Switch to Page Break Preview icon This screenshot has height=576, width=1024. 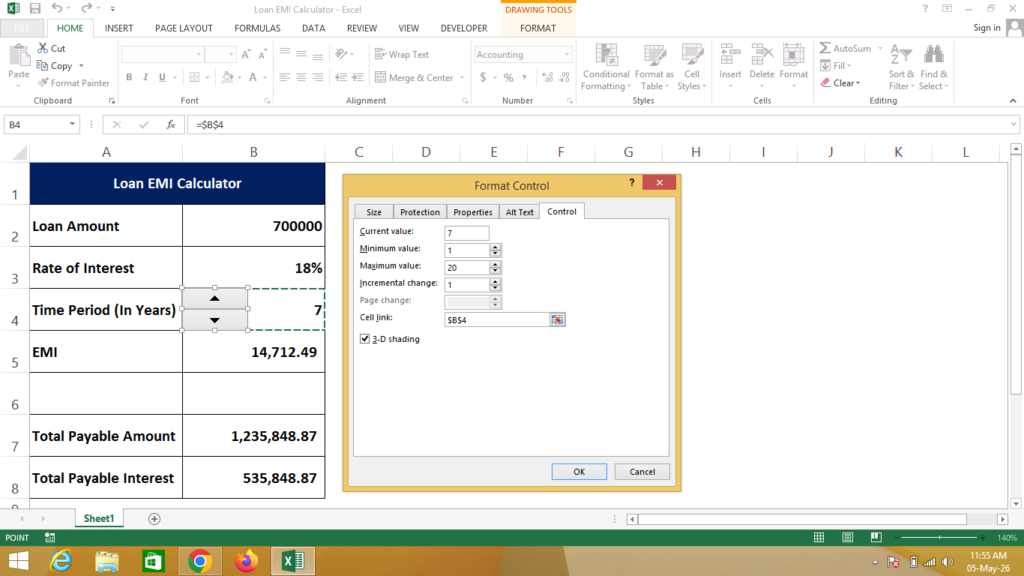tap(876, 537)
